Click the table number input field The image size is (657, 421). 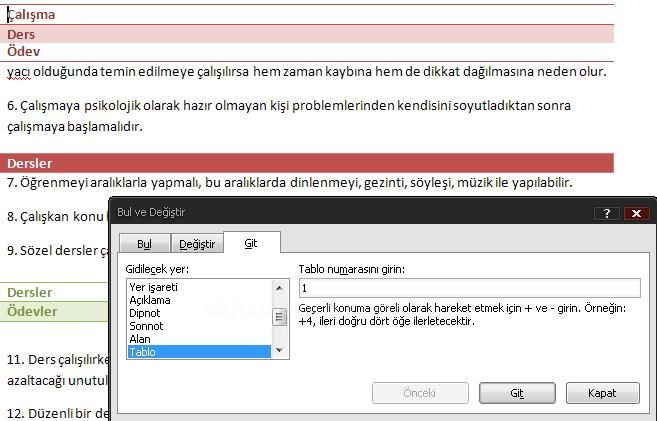(470, 288)
